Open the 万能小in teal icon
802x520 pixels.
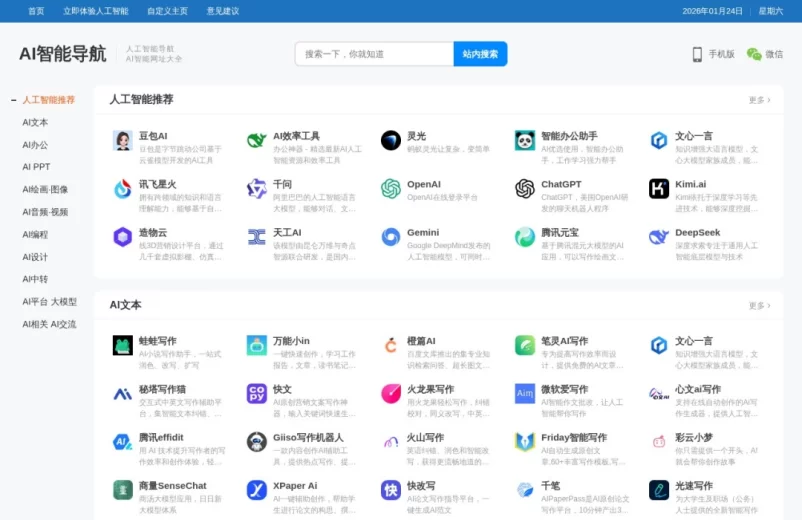click(x=257, y=345)
